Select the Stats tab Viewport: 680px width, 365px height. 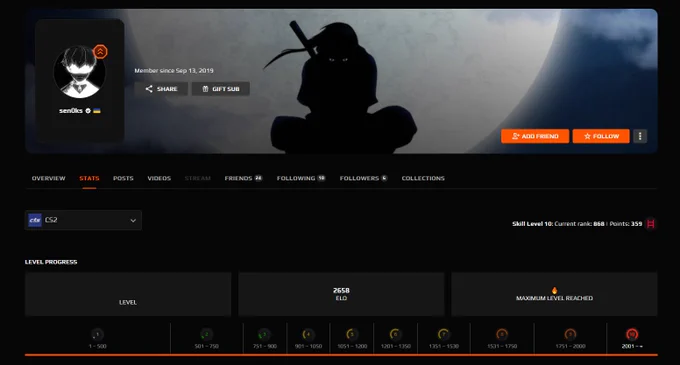[x=89, y=178]
